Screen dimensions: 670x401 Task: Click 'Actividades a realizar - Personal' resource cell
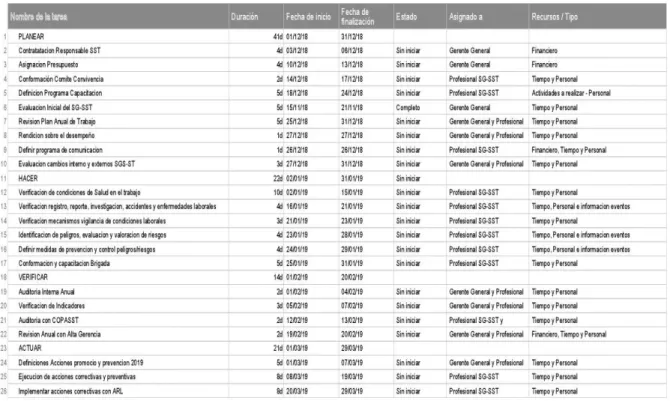571,93
